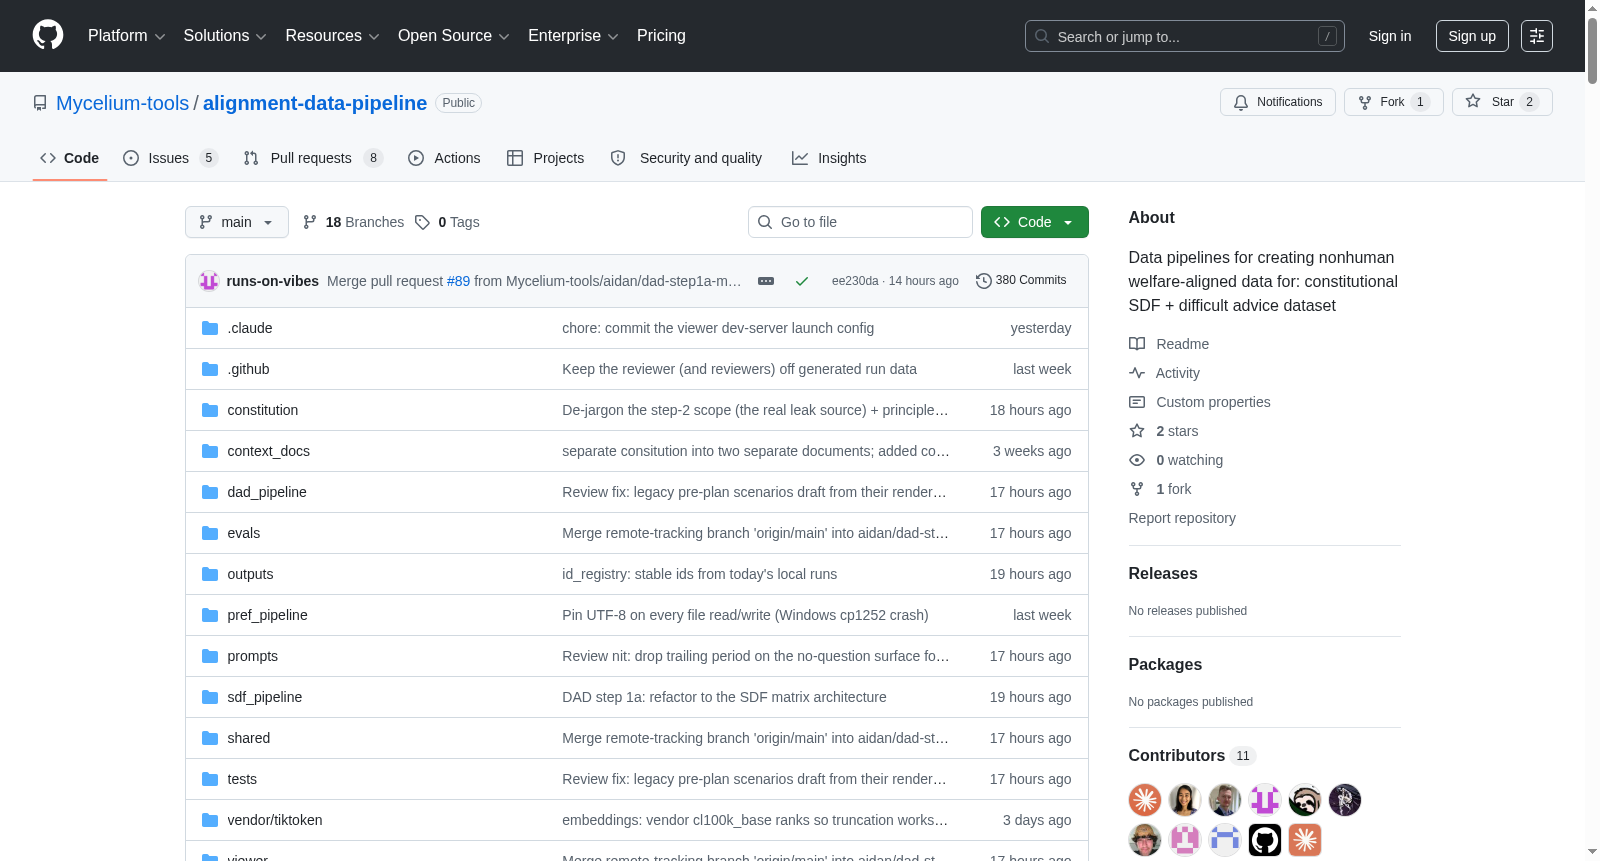Open the Readme book icon link

1169,344
